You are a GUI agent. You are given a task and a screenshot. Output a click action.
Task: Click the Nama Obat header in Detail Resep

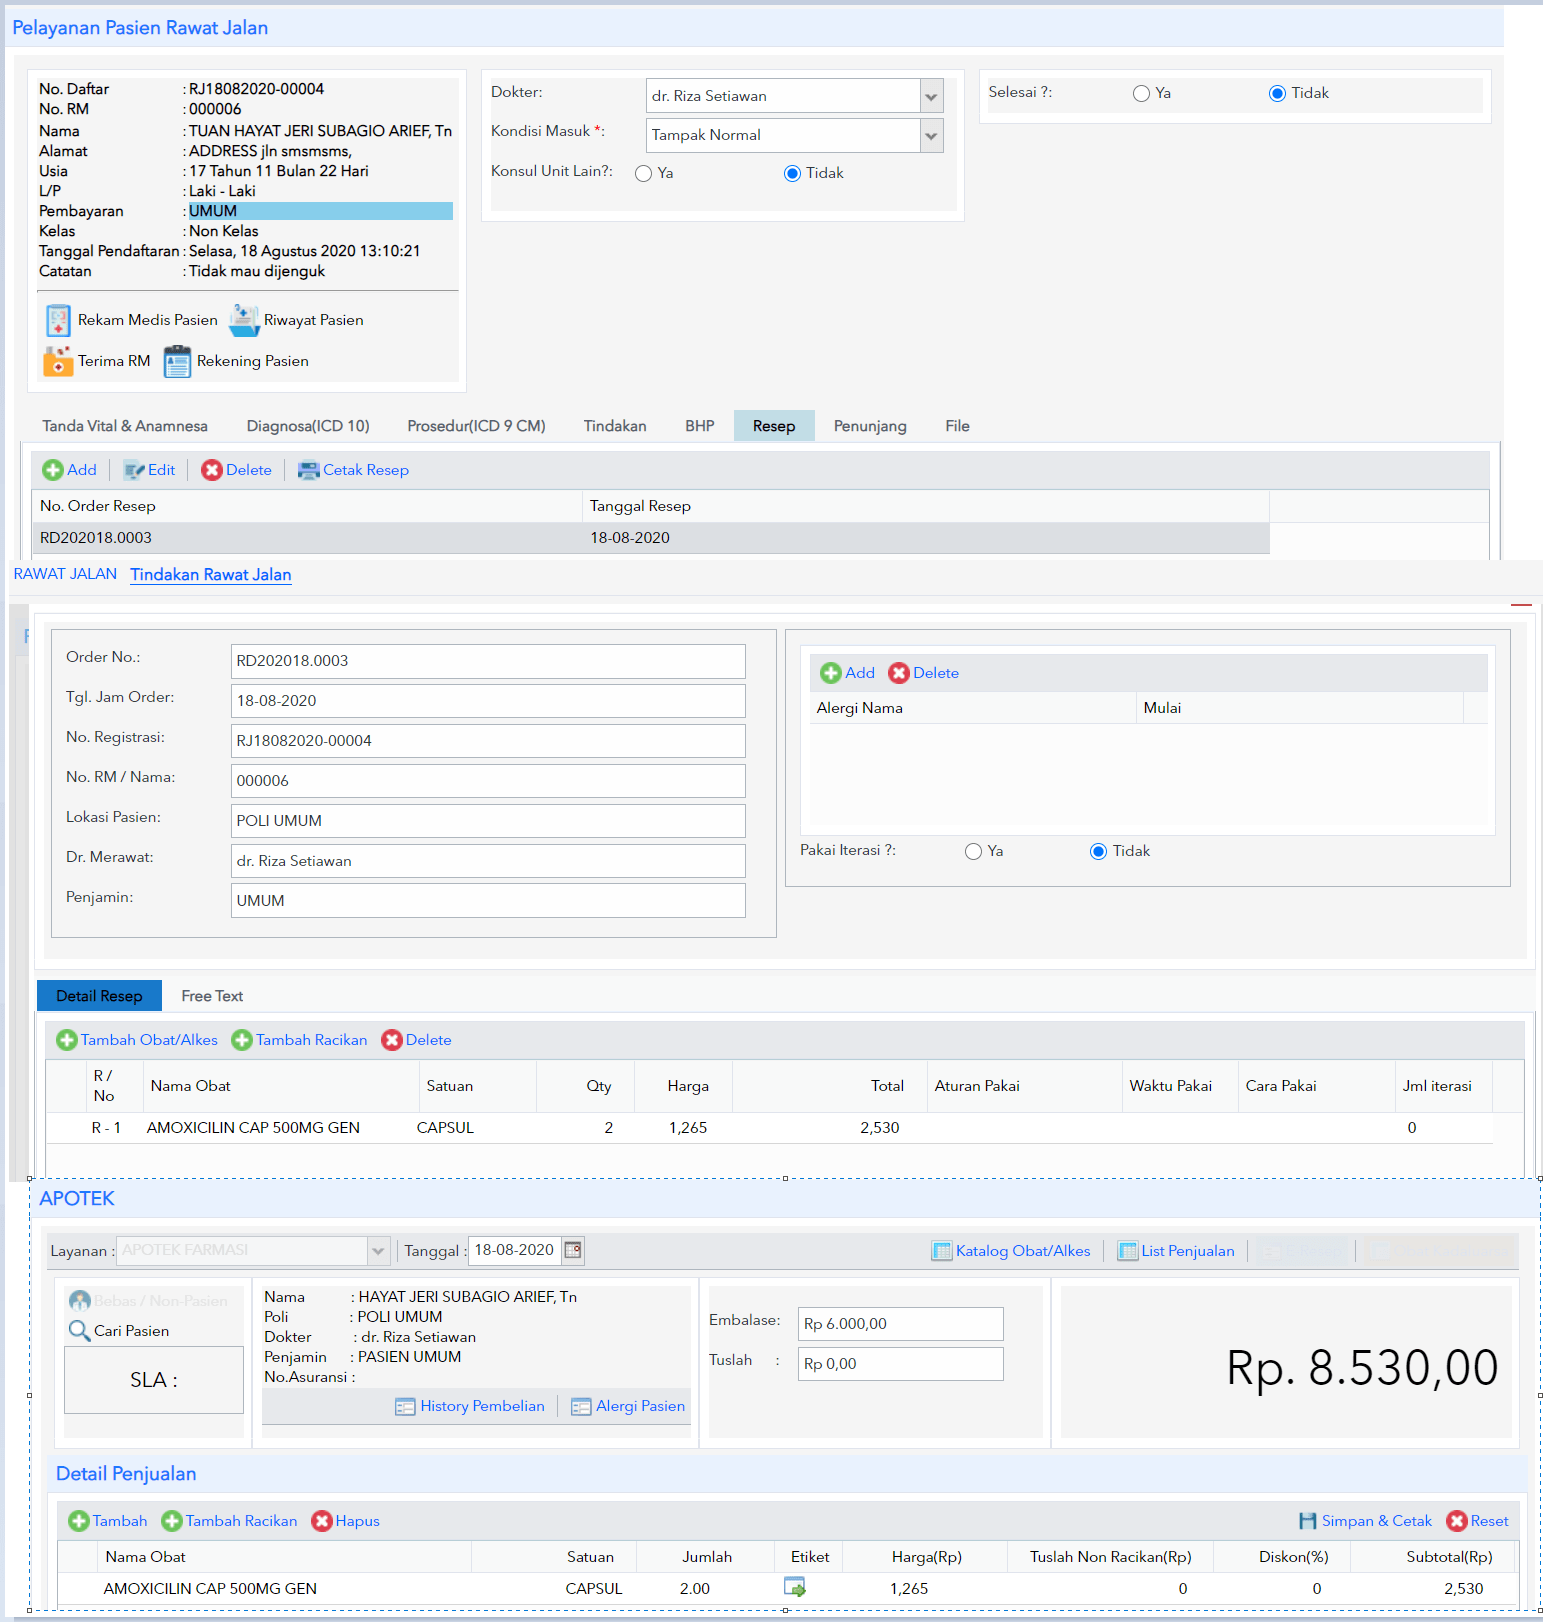281,1086
